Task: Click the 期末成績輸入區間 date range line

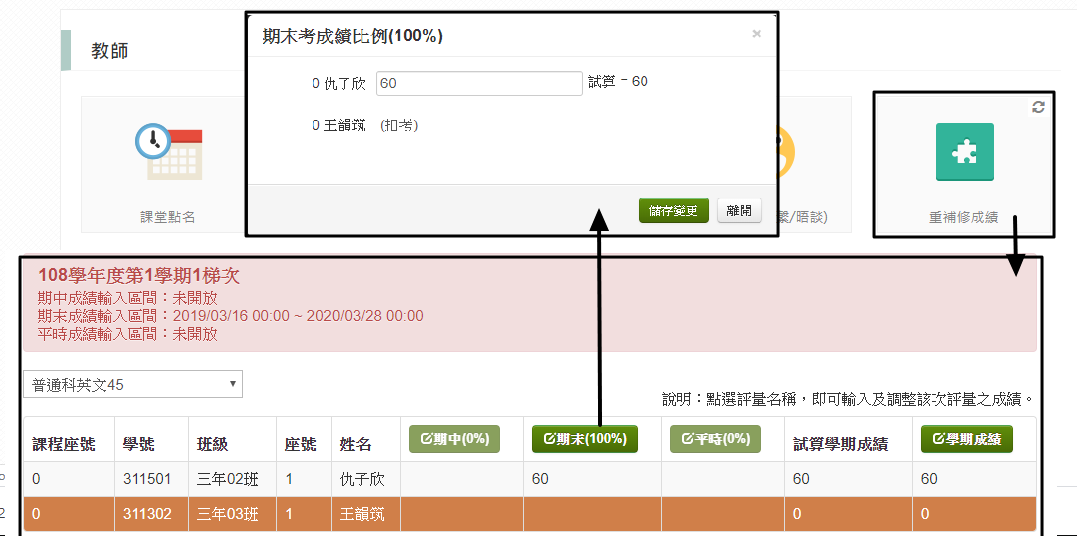Action: coord(231,316)
